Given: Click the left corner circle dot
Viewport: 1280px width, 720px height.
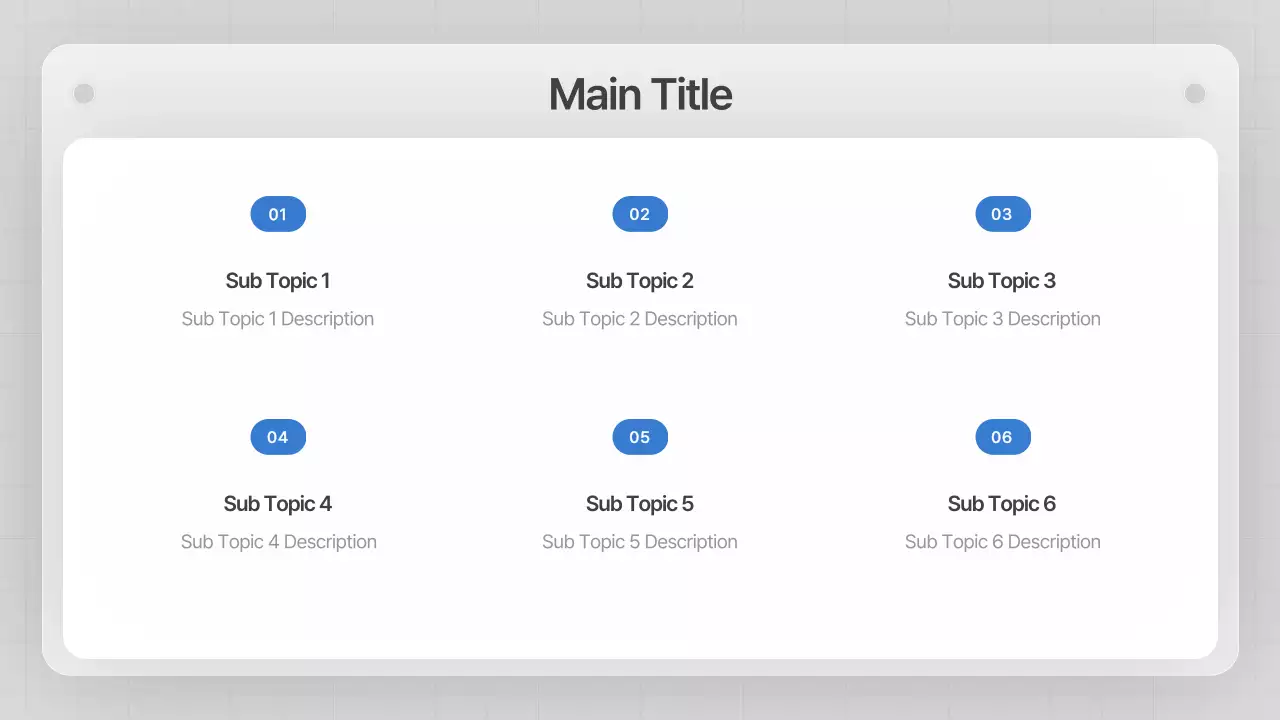Looking at the screenshot, I should 84,93.
